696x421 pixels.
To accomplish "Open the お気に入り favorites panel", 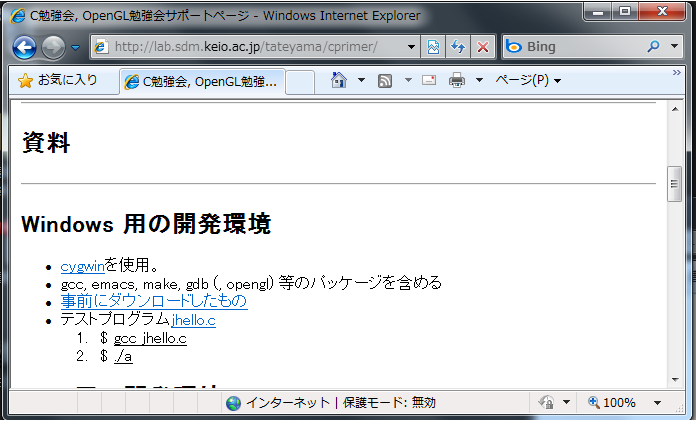I will click(x=58, y=80).
